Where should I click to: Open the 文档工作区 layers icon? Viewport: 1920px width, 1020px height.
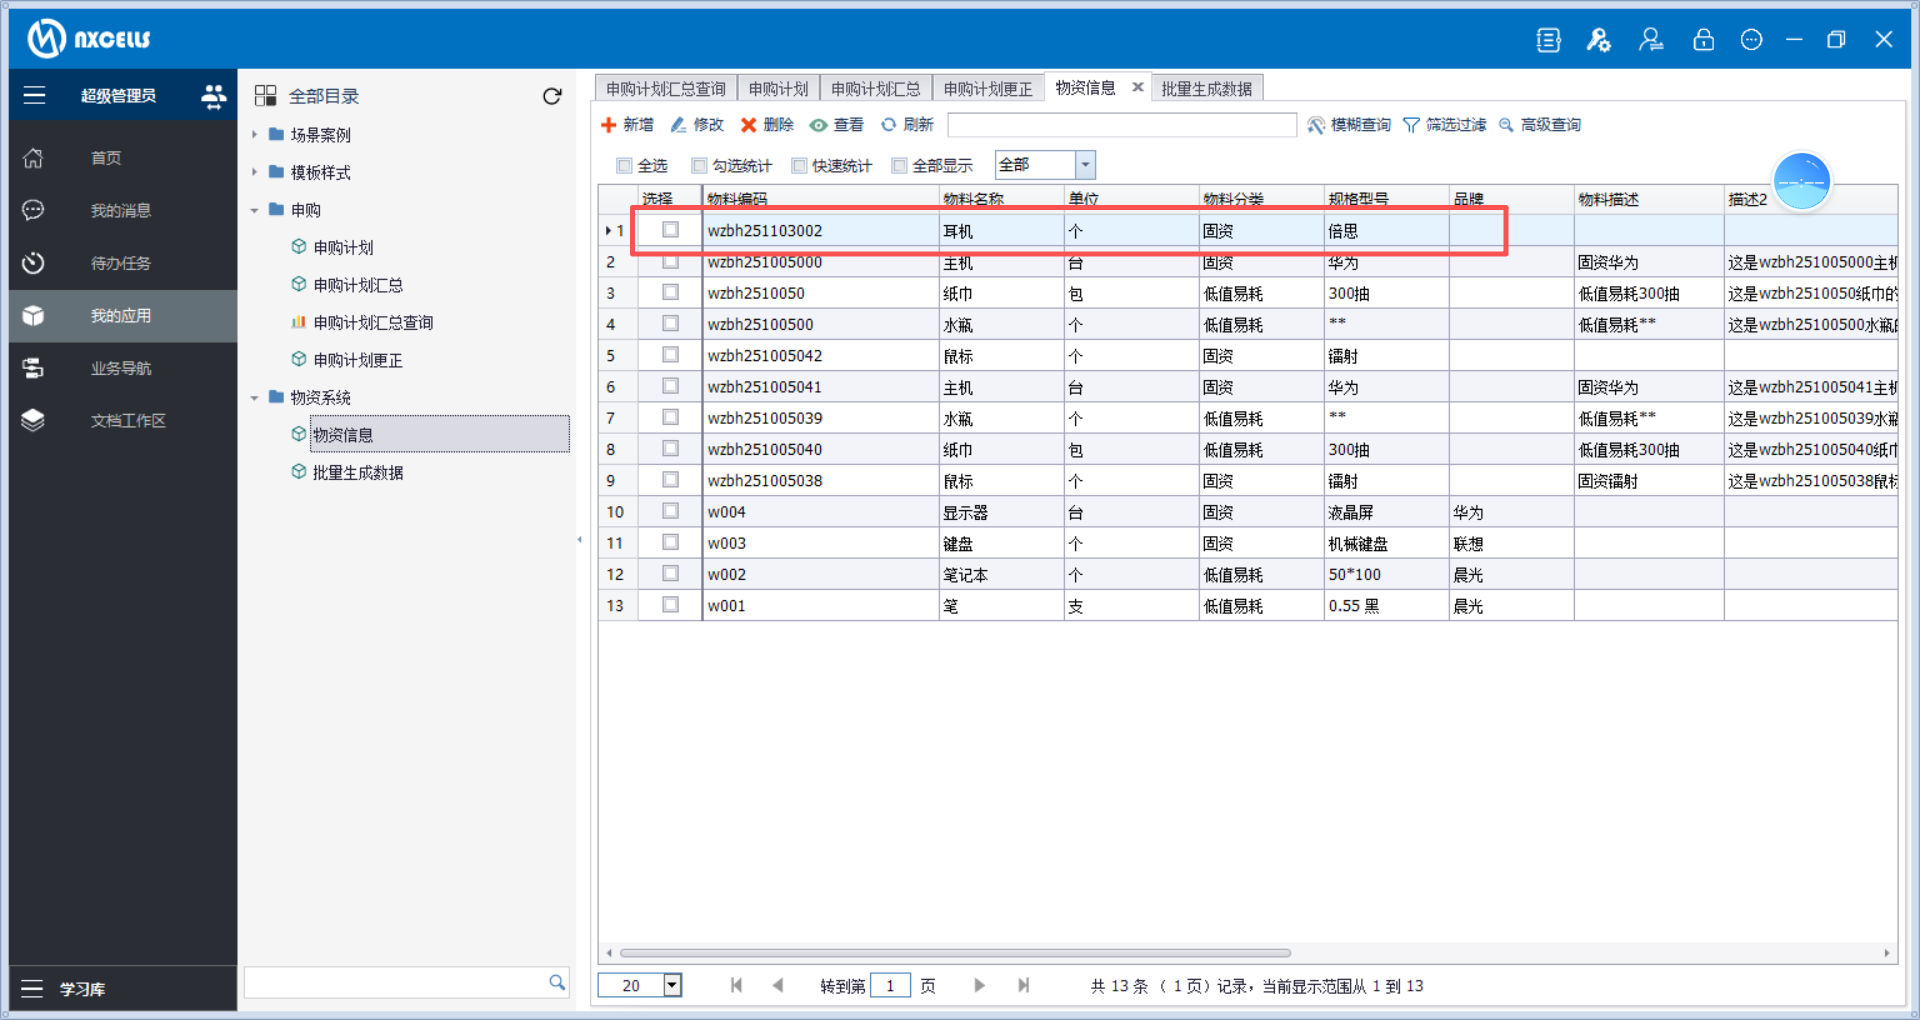pos(33,420)
